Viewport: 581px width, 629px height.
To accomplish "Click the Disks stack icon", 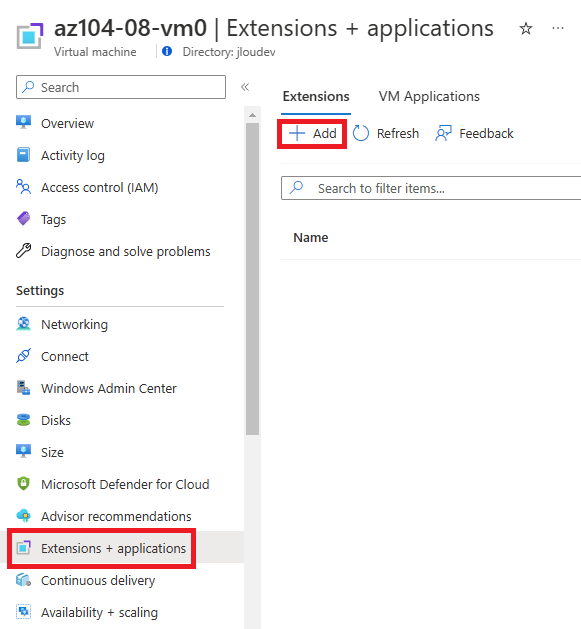I will coord(23,420).
